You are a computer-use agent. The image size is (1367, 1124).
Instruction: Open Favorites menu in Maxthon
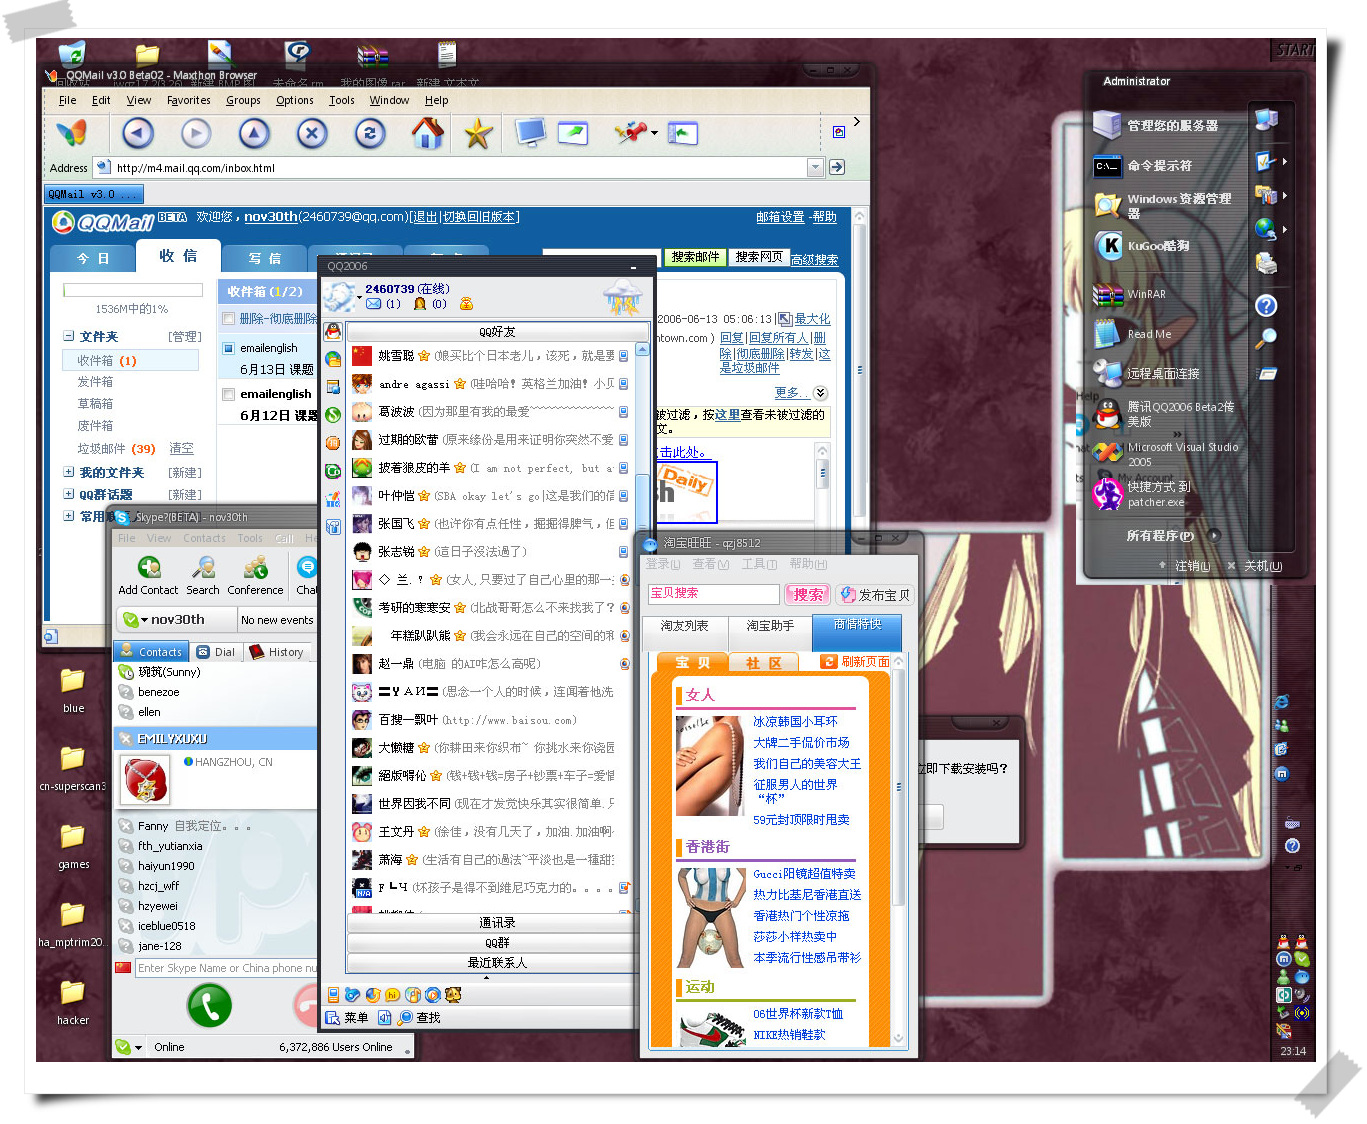coord(188,100)
